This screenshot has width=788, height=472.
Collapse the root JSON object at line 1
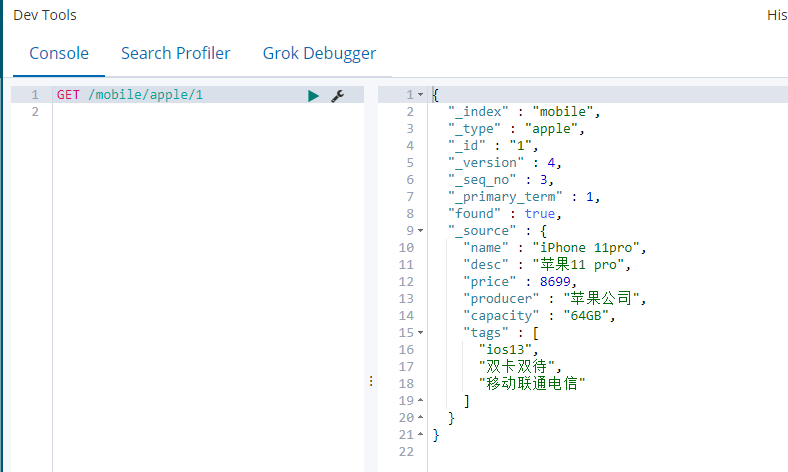point(421,95)
